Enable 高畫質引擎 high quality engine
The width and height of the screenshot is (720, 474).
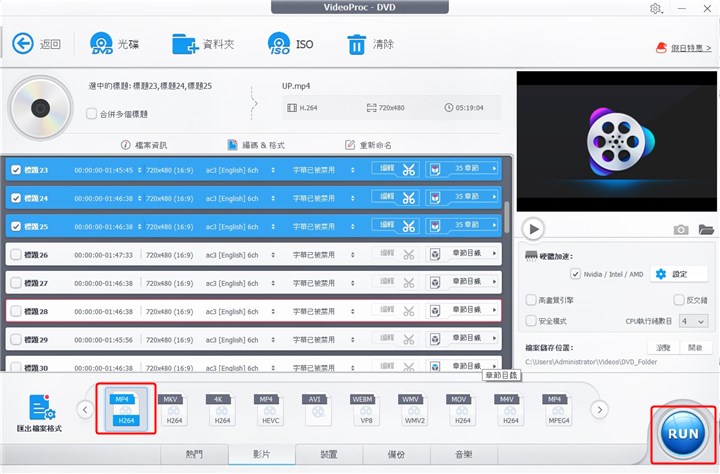coord(531,300)
